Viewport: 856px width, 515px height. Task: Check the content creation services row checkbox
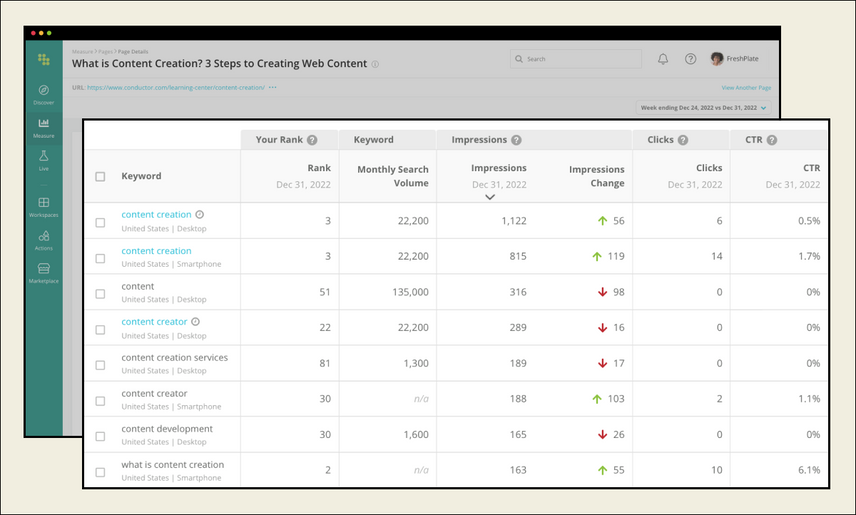click(x=100, y=365)
